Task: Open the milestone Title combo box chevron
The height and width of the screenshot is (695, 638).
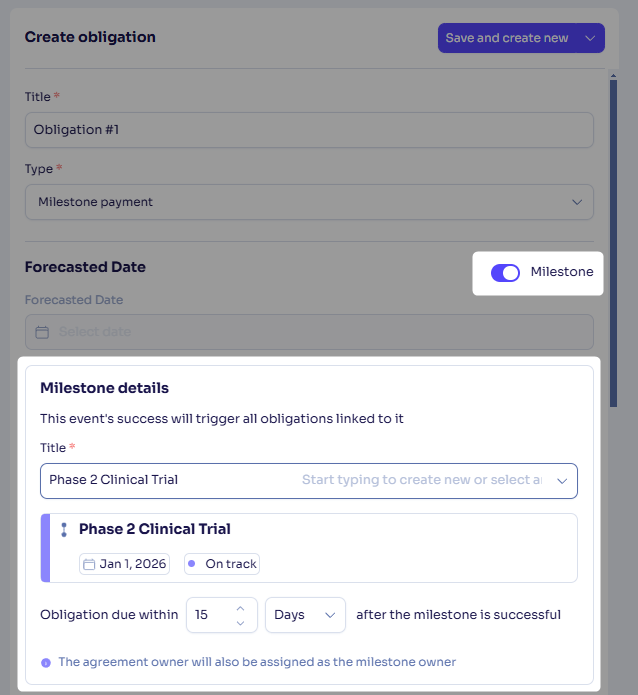Action: (x=562, y=481)
